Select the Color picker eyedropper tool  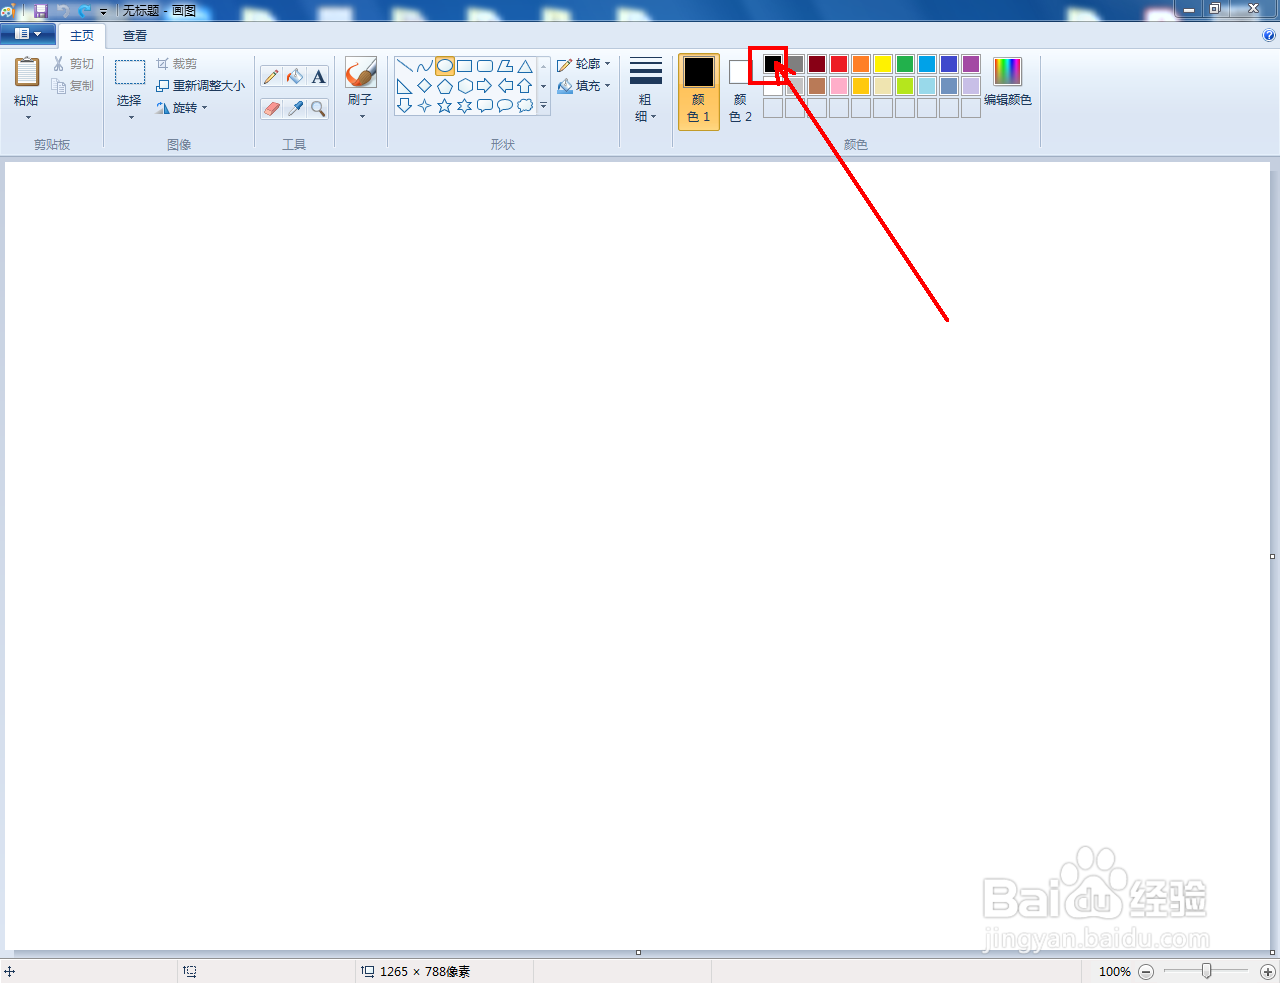tap(295, 108)
